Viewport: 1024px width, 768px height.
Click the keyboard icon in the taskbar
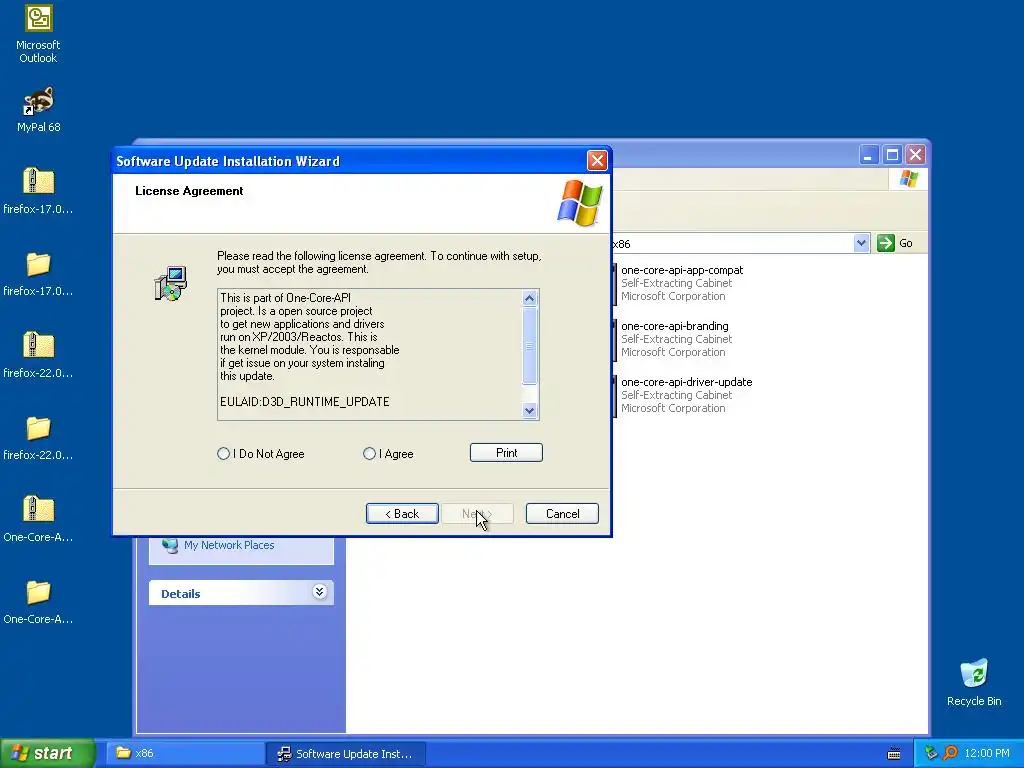(894, 754)
